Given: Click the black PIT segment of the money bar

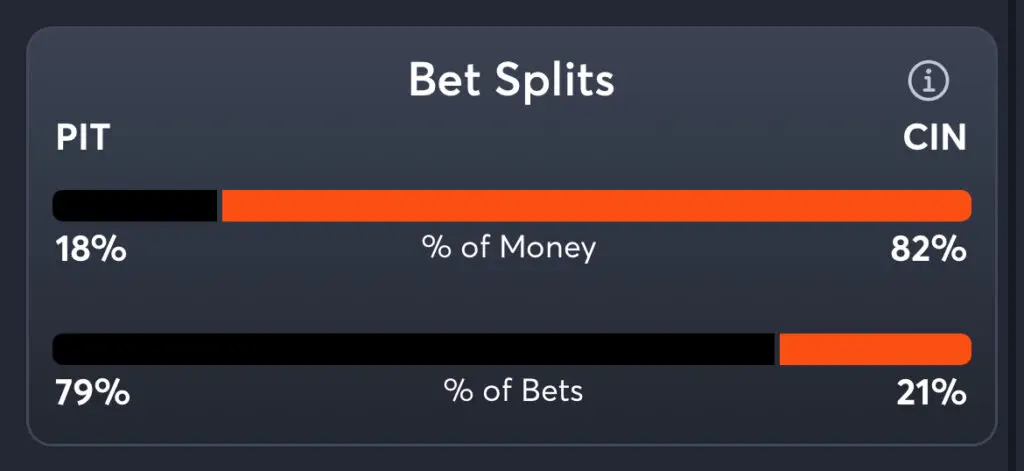Looking at the screenshot, I should (135, 206).
